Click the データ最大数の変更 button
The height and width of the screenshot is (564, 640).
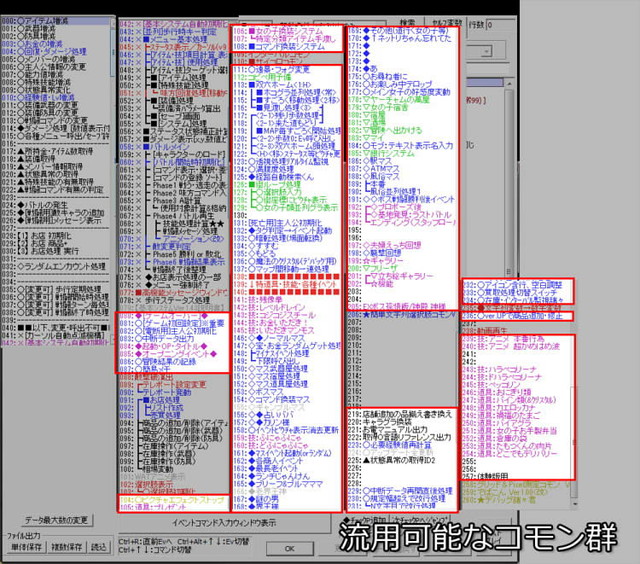[57, 520]
